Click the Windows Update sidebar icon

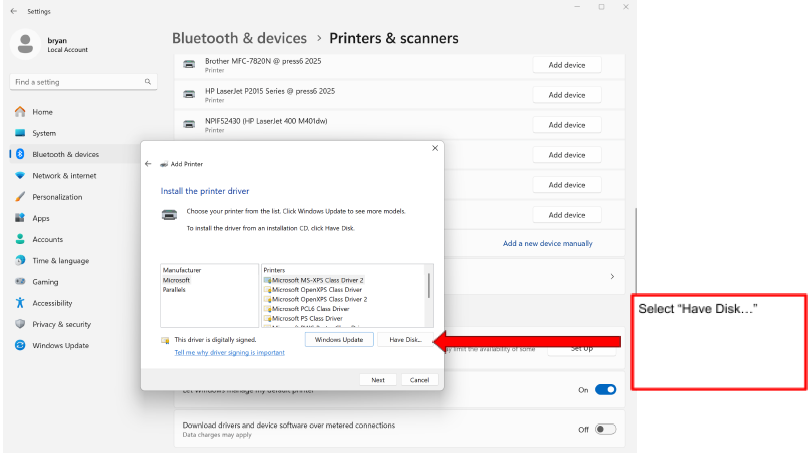(20, 345)
